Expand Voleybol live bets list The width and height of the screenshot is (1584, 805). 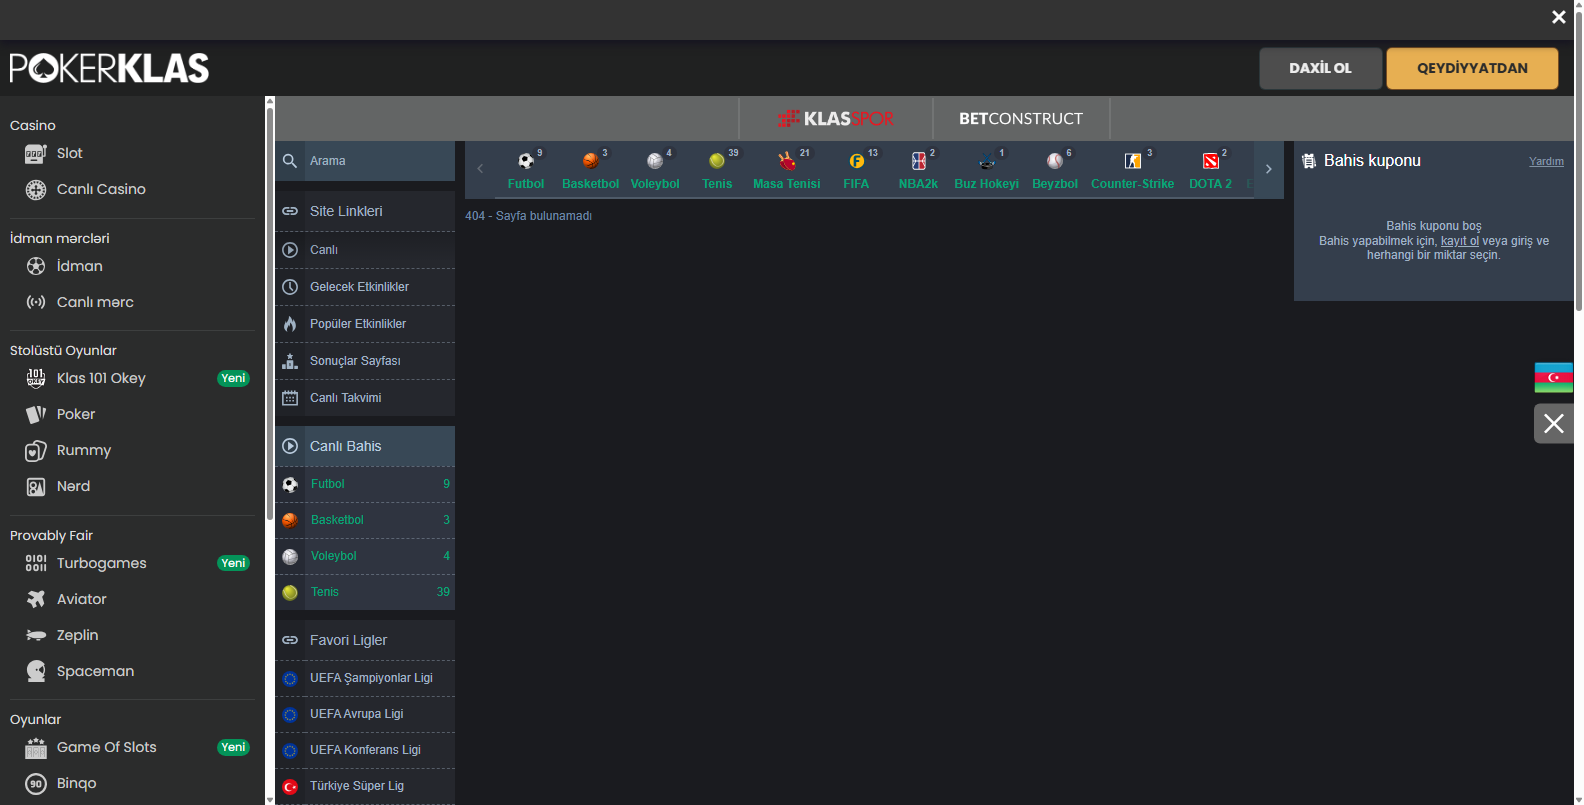365,556
